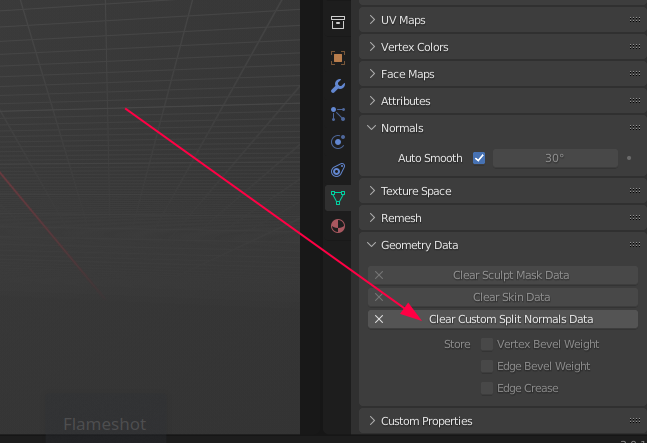The height and width of the screenshot is (443, 647).
Task: Open the Object Constraint properties icon
Action: point(338,170)
